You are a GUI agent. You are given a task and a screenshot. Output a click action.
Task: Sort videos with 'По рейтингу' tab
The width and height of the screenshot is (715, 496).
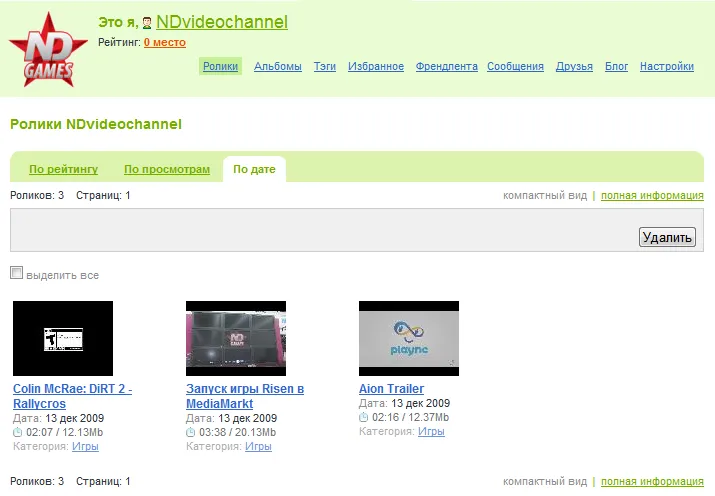tap(63, 169)
